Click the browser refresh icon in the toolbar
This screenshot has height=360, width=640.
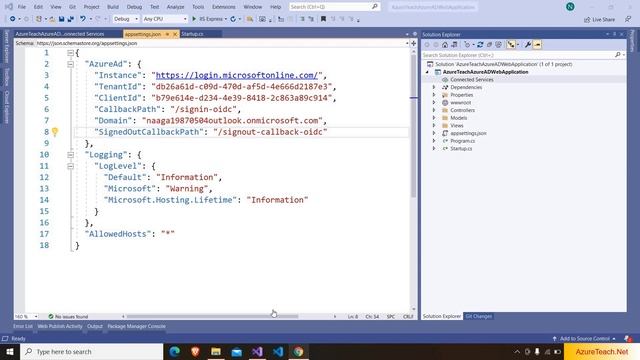(233, 19)
